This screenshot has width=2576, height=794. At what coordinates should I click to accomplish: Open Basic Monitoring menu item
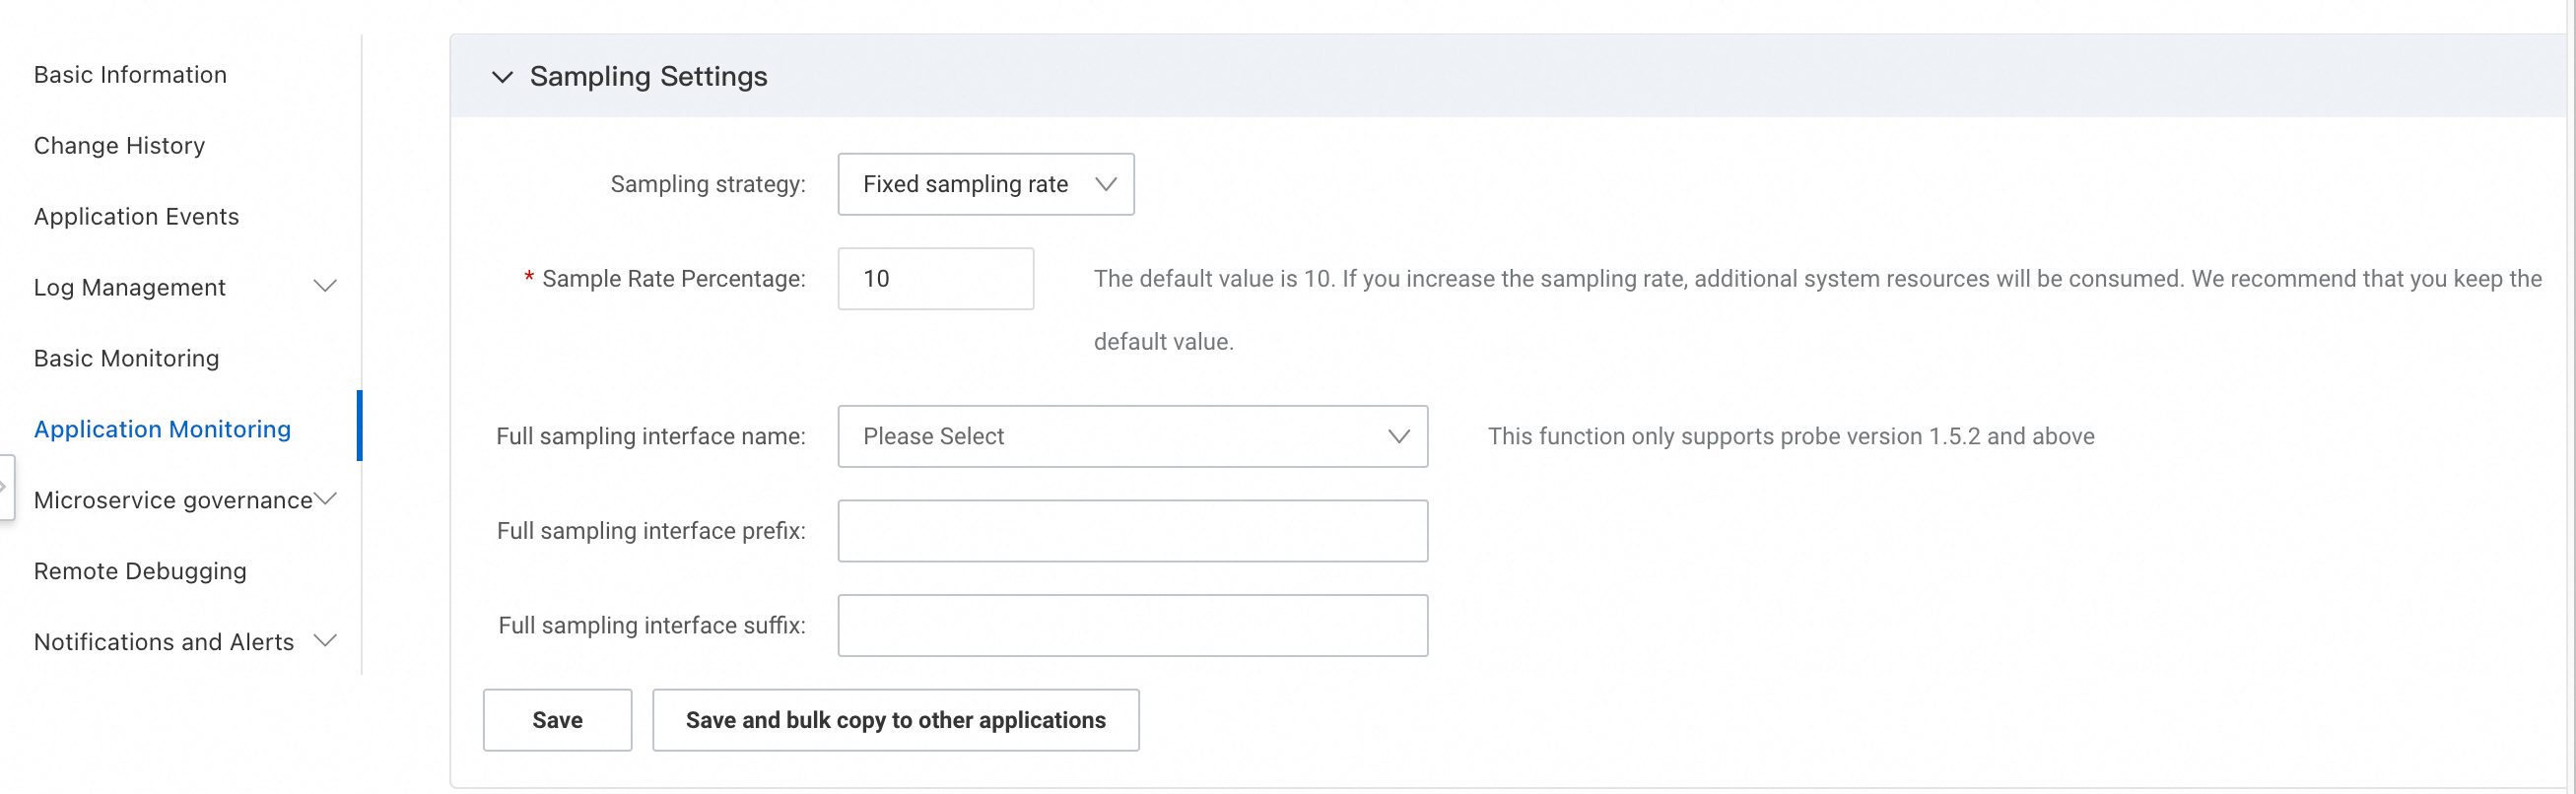(x=126, y=359)
